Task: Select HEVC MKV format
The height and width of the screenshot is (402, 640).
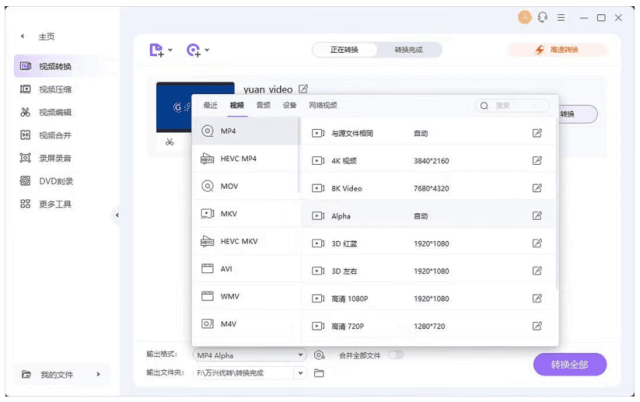Action: [x=246, y=241]
